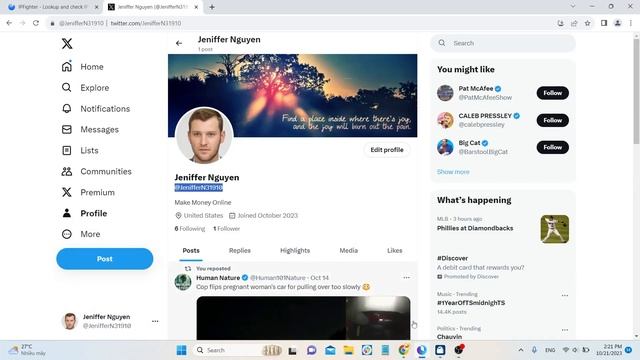The image size is (640, 360).
Task: Open the more options on the Human Nature post
Action: point(407,278)
